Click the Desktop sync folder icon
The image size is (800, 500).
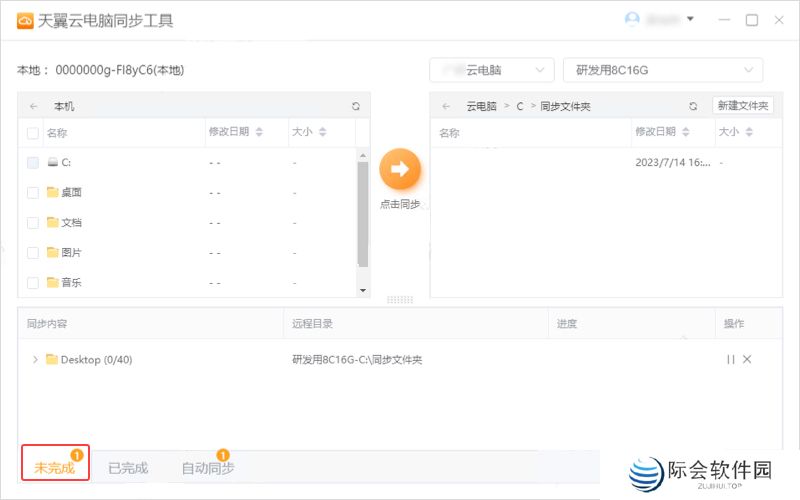point(52,359)
